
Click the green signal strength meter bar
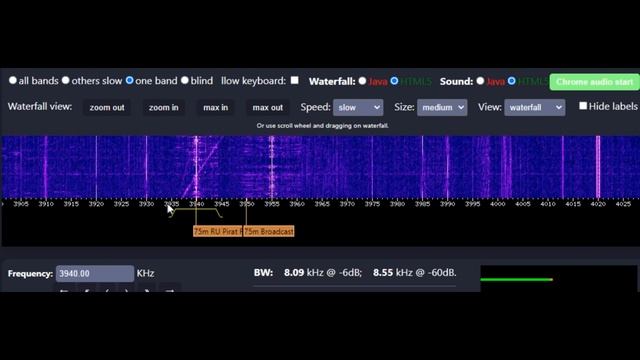[517, 280]
